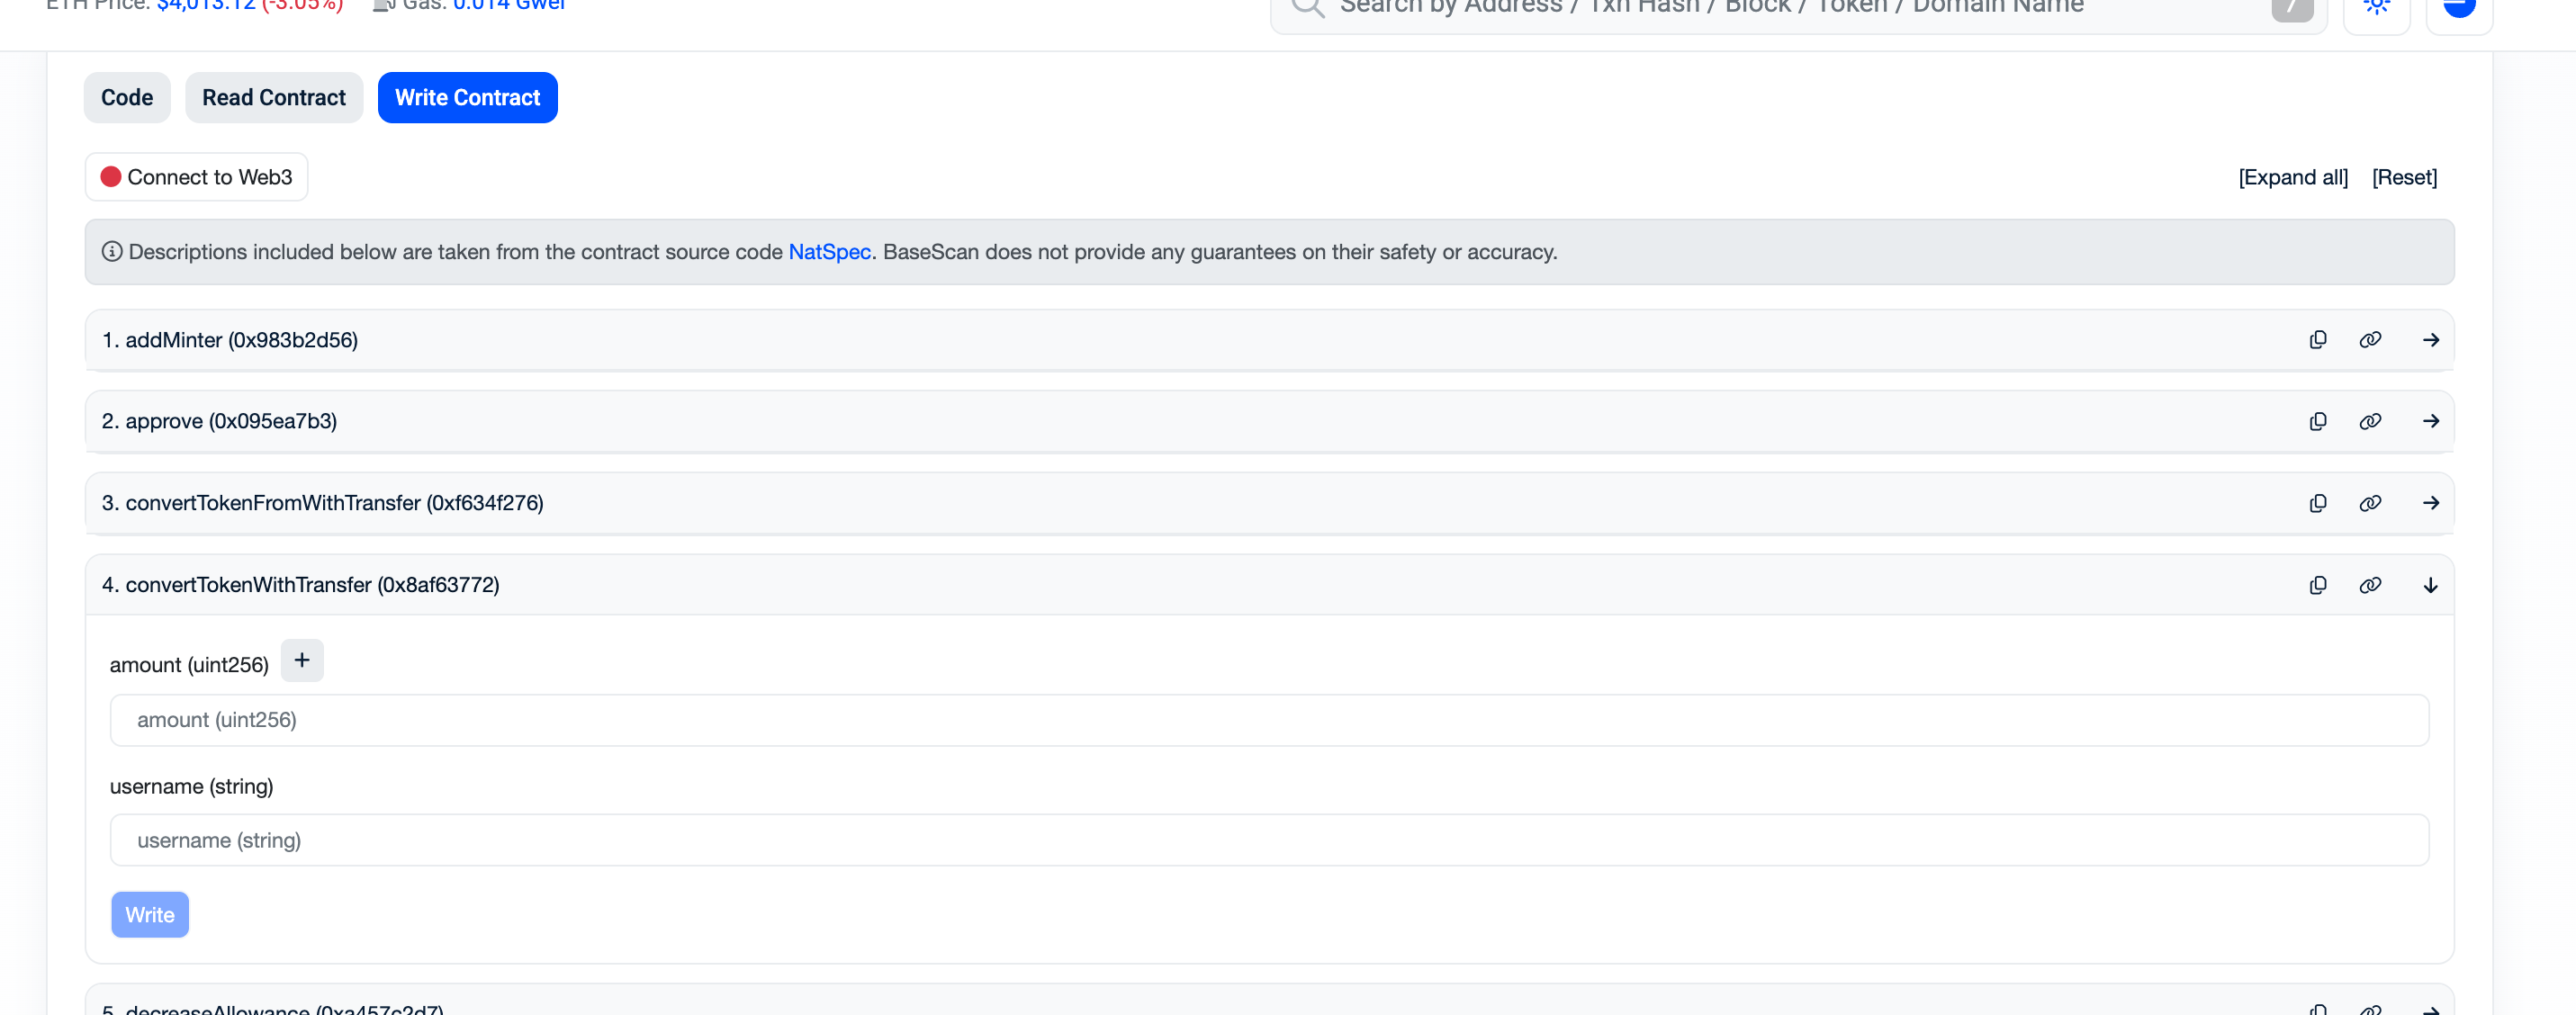Expand the addMinter function arrow
The height and width of the screenshot is (1015, 2576).
pyautogui.click(x=2430, y=340)
